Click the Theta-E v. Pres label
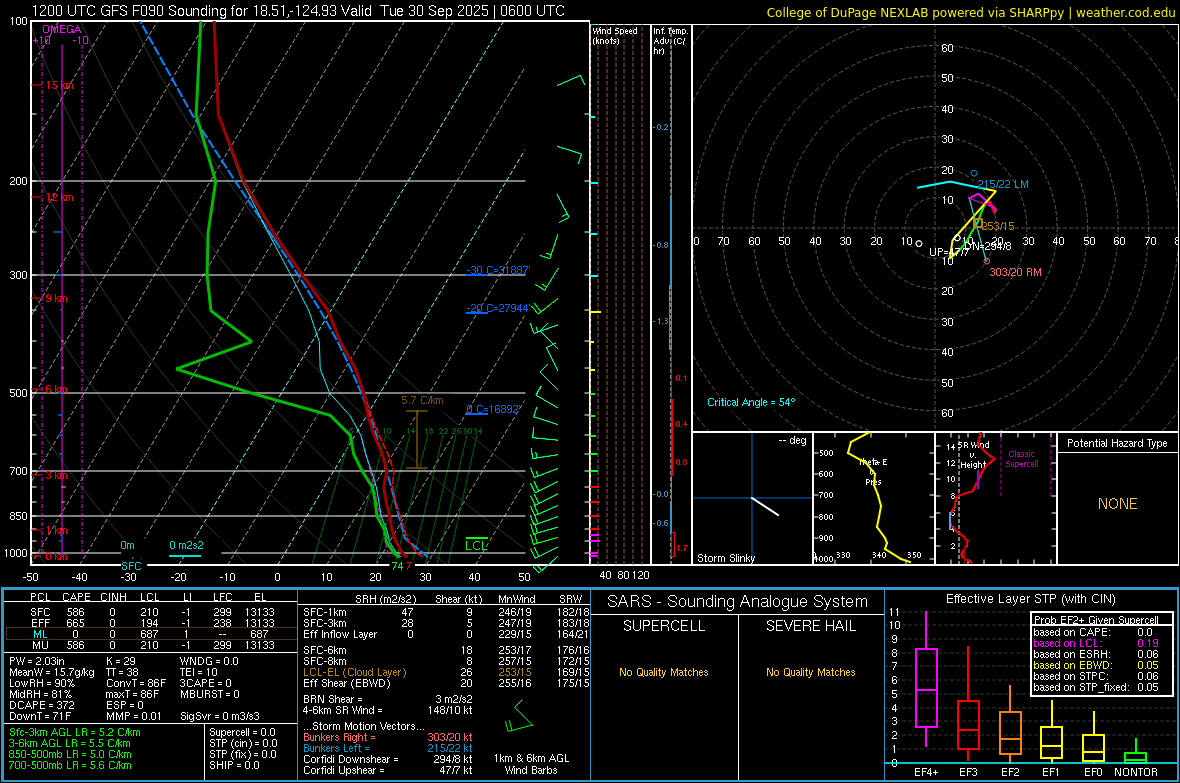1180x783 pixels. click(x=873, y=472)
